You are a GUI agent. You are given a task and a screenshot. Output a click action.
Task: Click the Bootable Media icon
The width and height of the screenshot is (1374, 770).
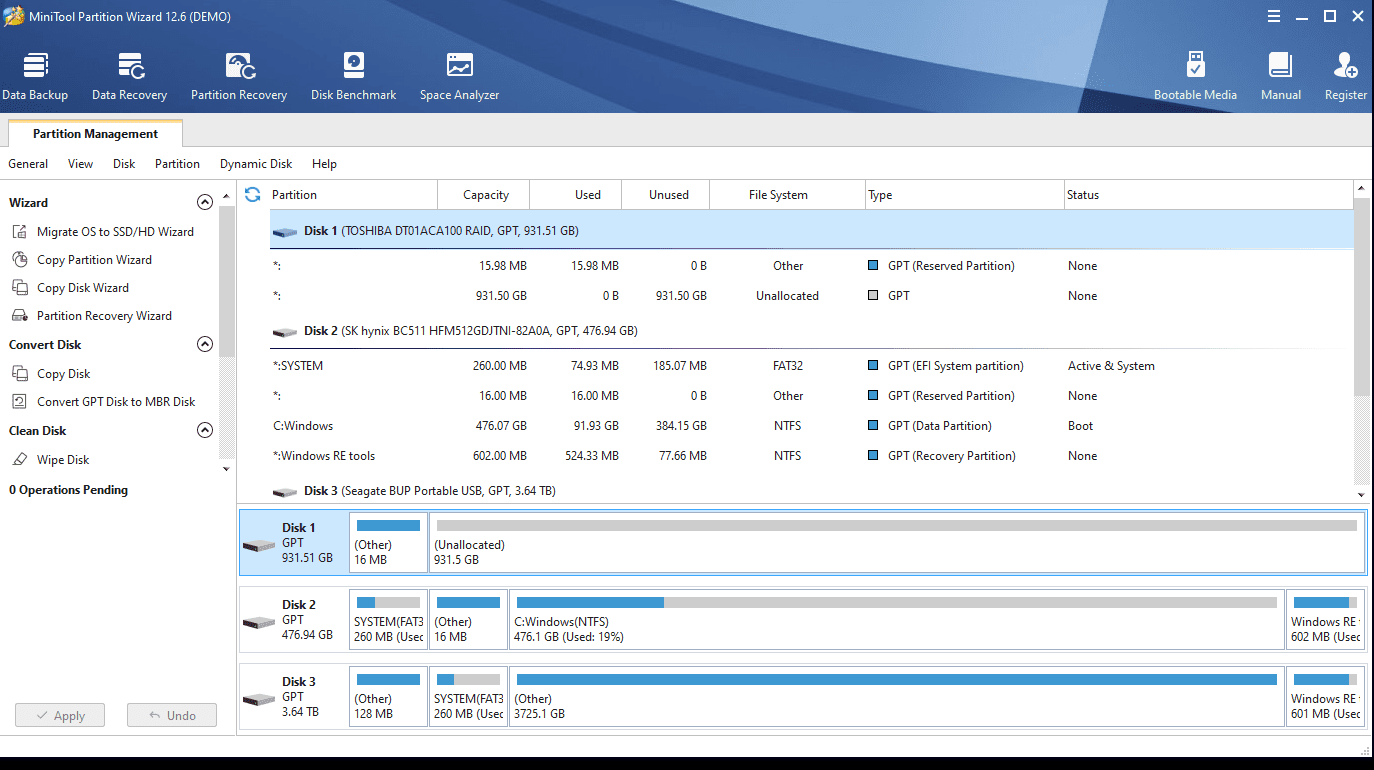tap(1195, 66)
